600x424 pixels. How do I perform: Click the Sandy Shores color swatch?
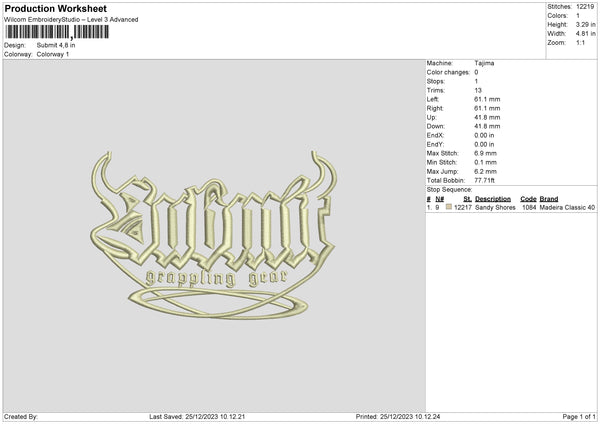coord(449,207)
